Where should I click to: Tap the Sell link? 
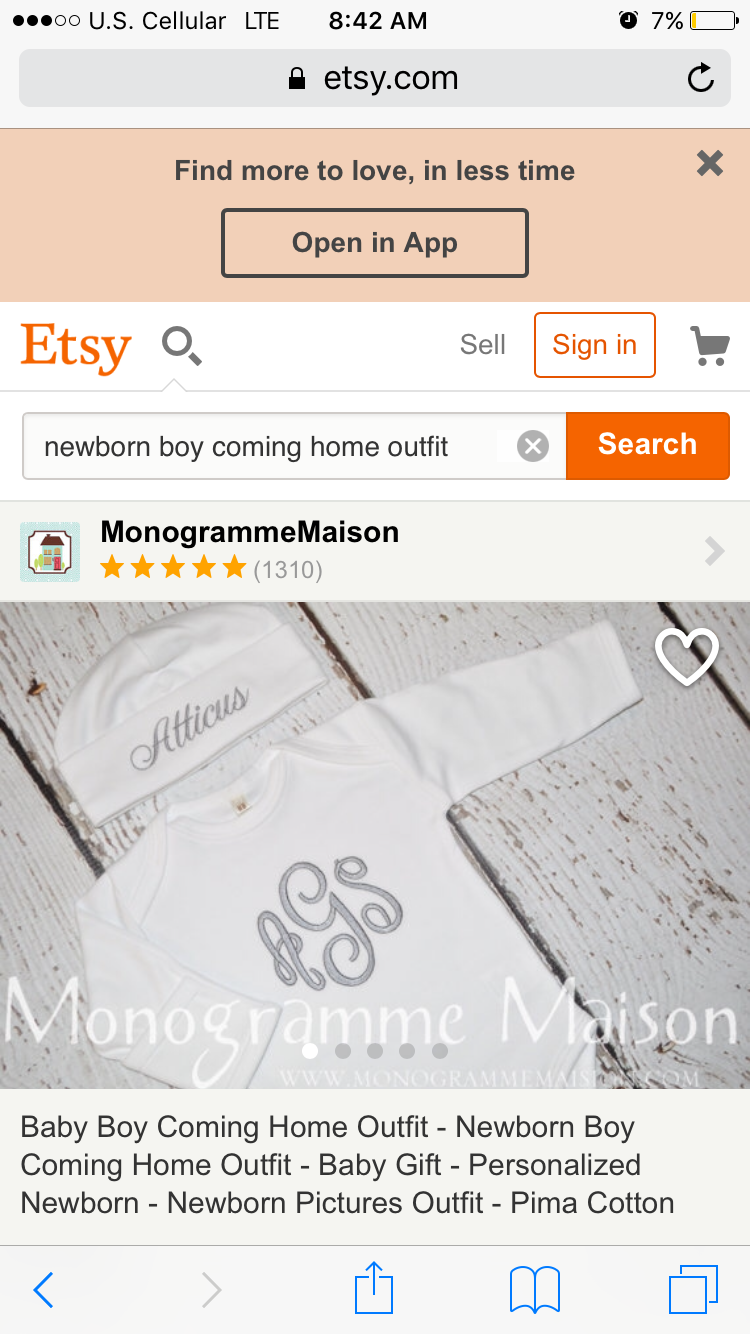[x=483, y=345]
